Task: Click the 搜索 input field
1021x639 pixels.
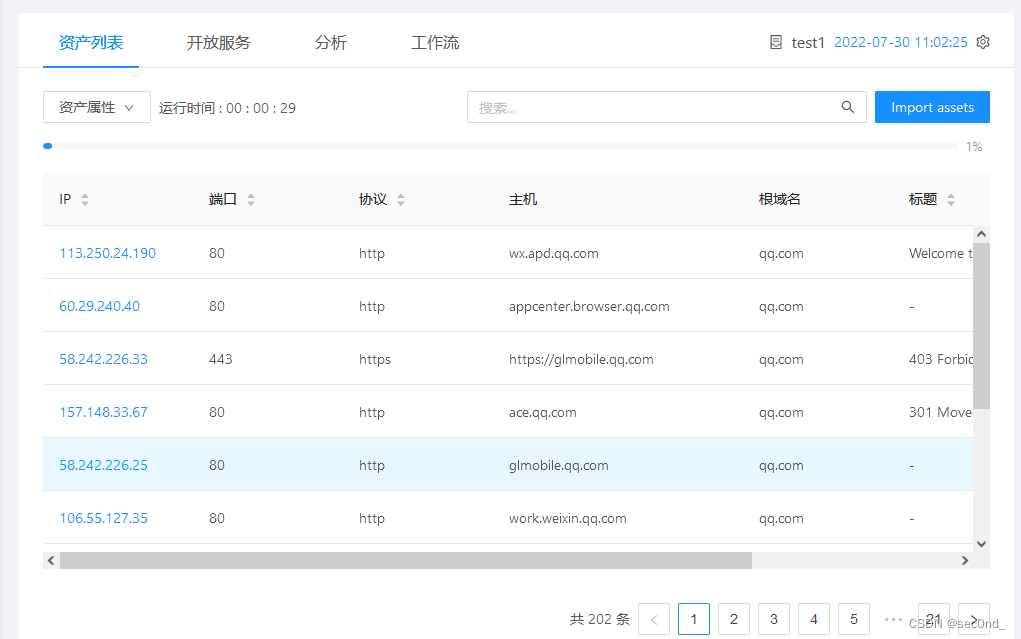Action: [650, 107]
